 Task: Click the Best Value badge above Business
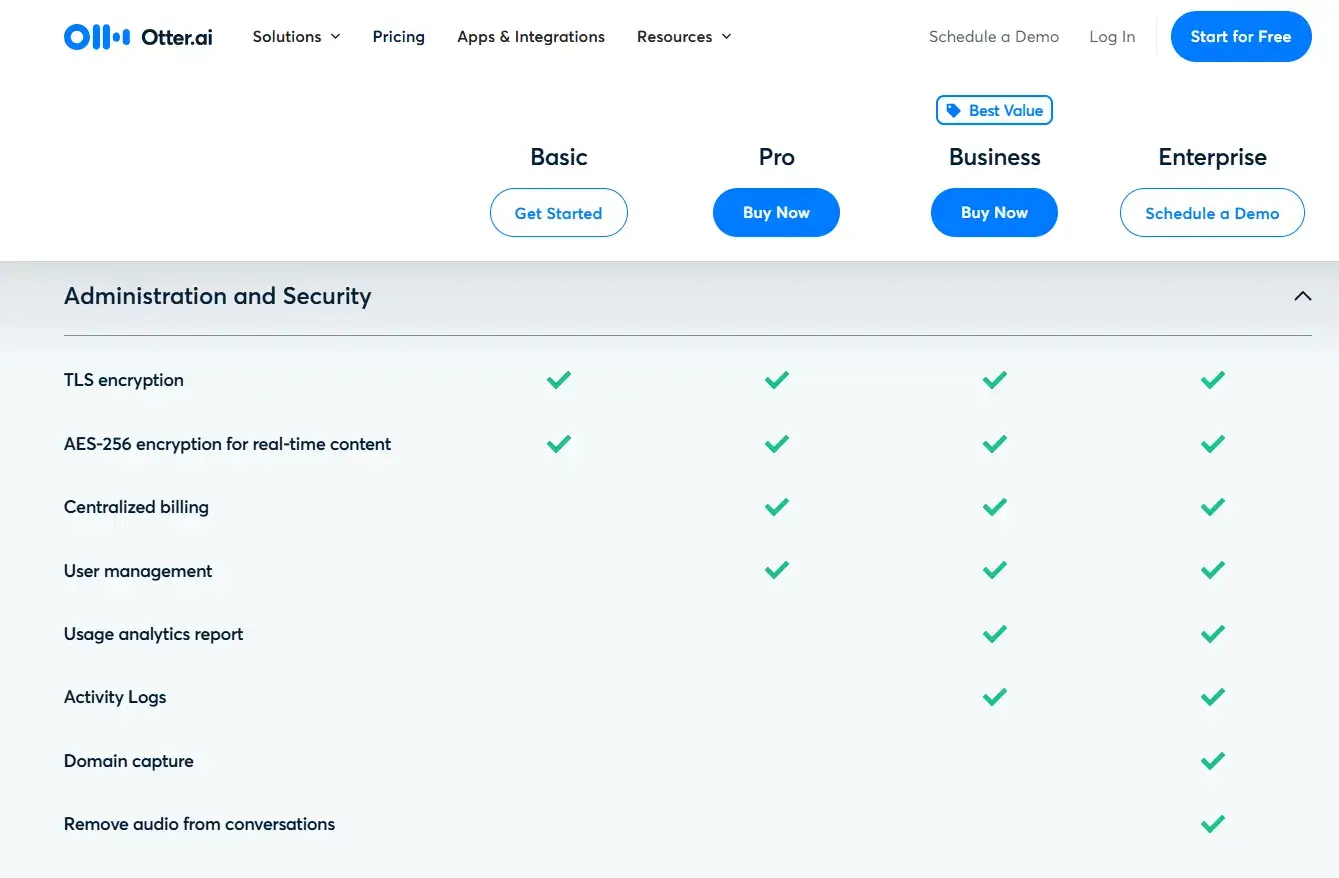point(994,110)
